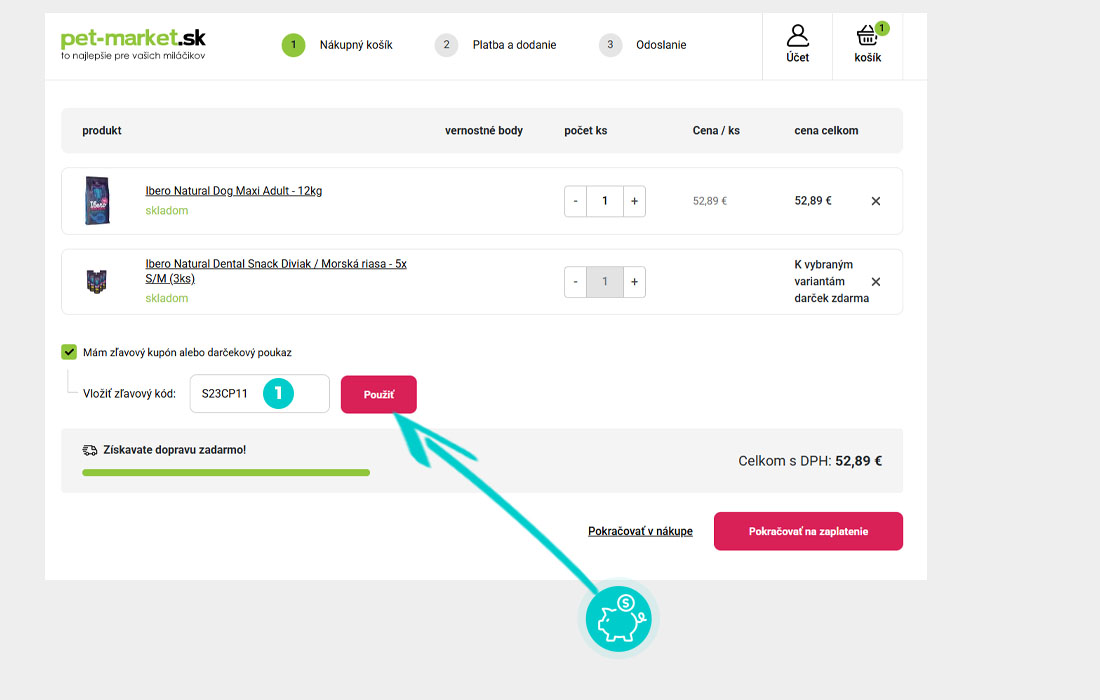Click the 'vernostné body' column header

tap(483, 130)
